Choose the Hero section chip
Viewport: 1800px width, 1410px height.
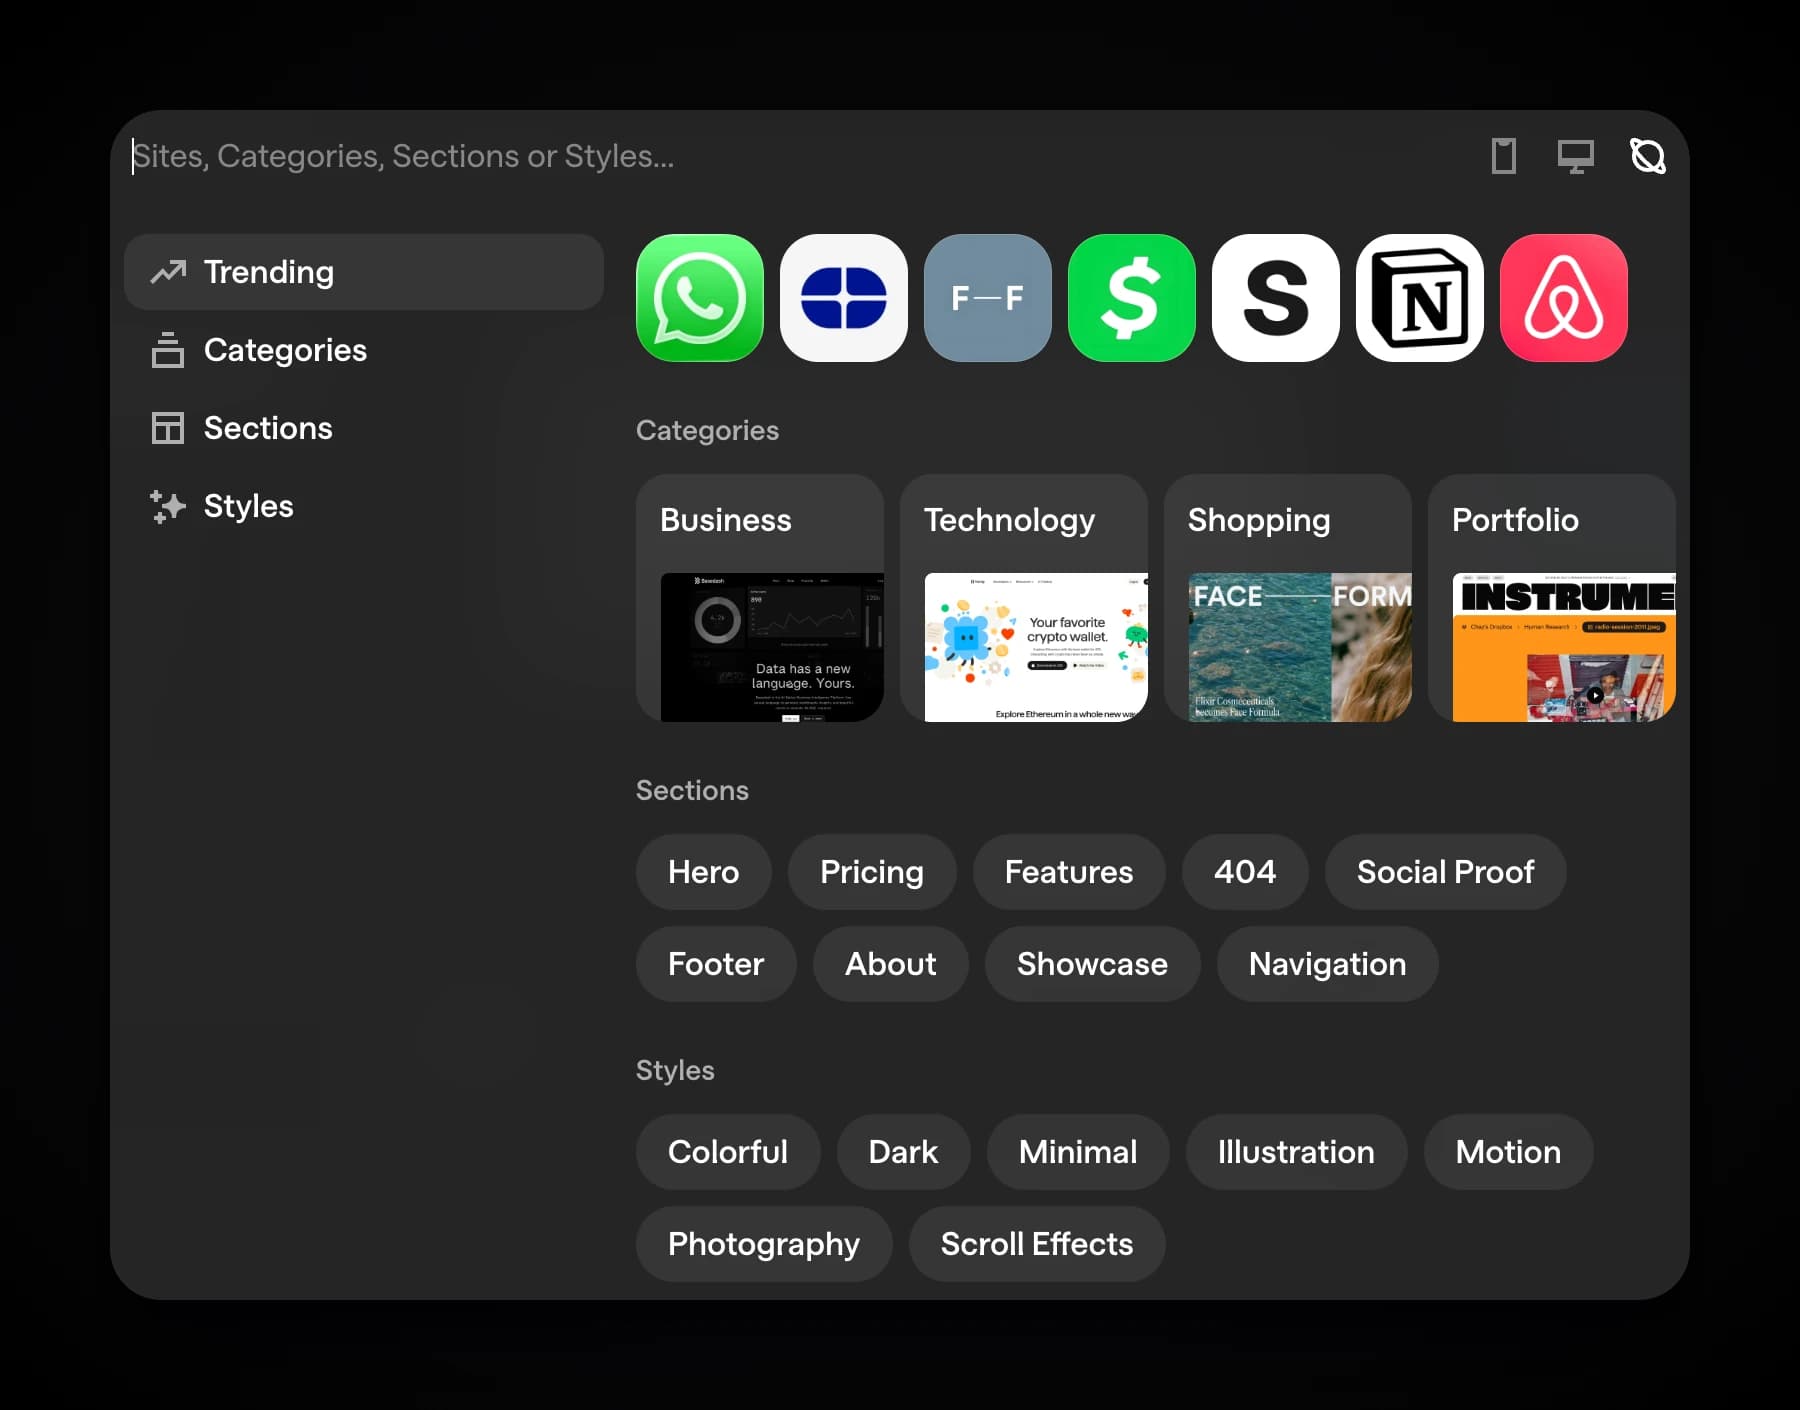pyautogui.click(x=704, y=872)
